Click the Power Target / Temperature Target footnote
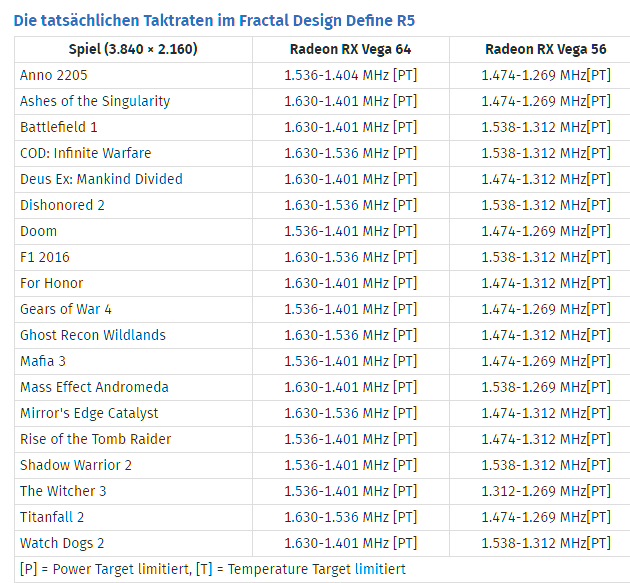 pos(213,569)
